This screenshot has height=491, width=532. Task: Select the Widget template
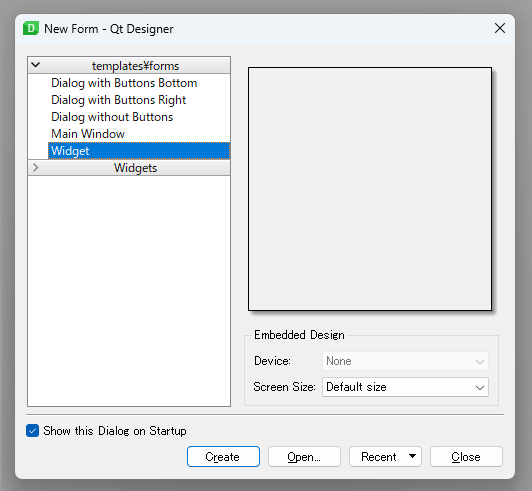click(139, 151)
